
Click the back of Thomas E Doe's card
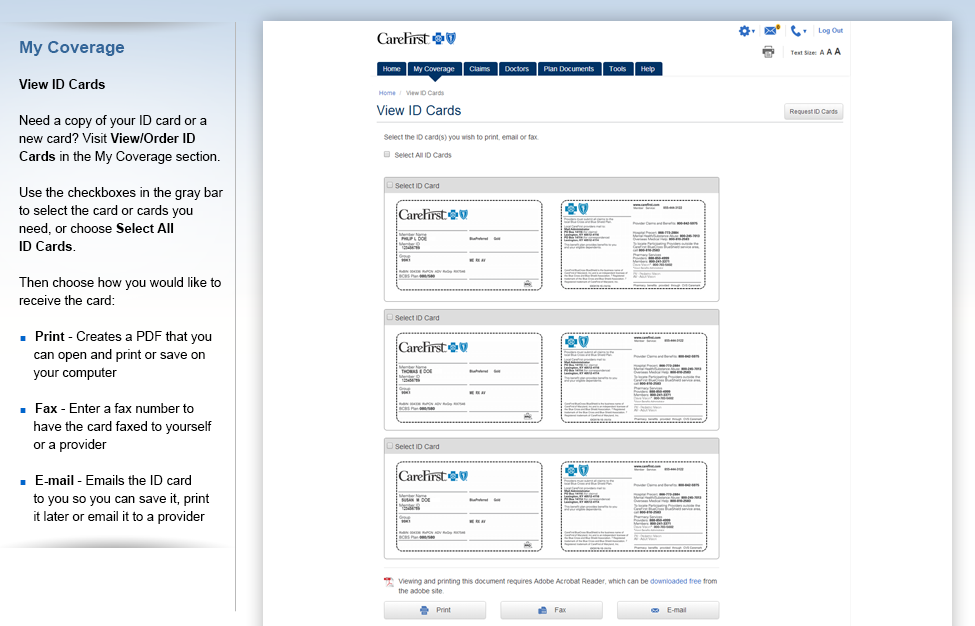[x=634, y=377]
